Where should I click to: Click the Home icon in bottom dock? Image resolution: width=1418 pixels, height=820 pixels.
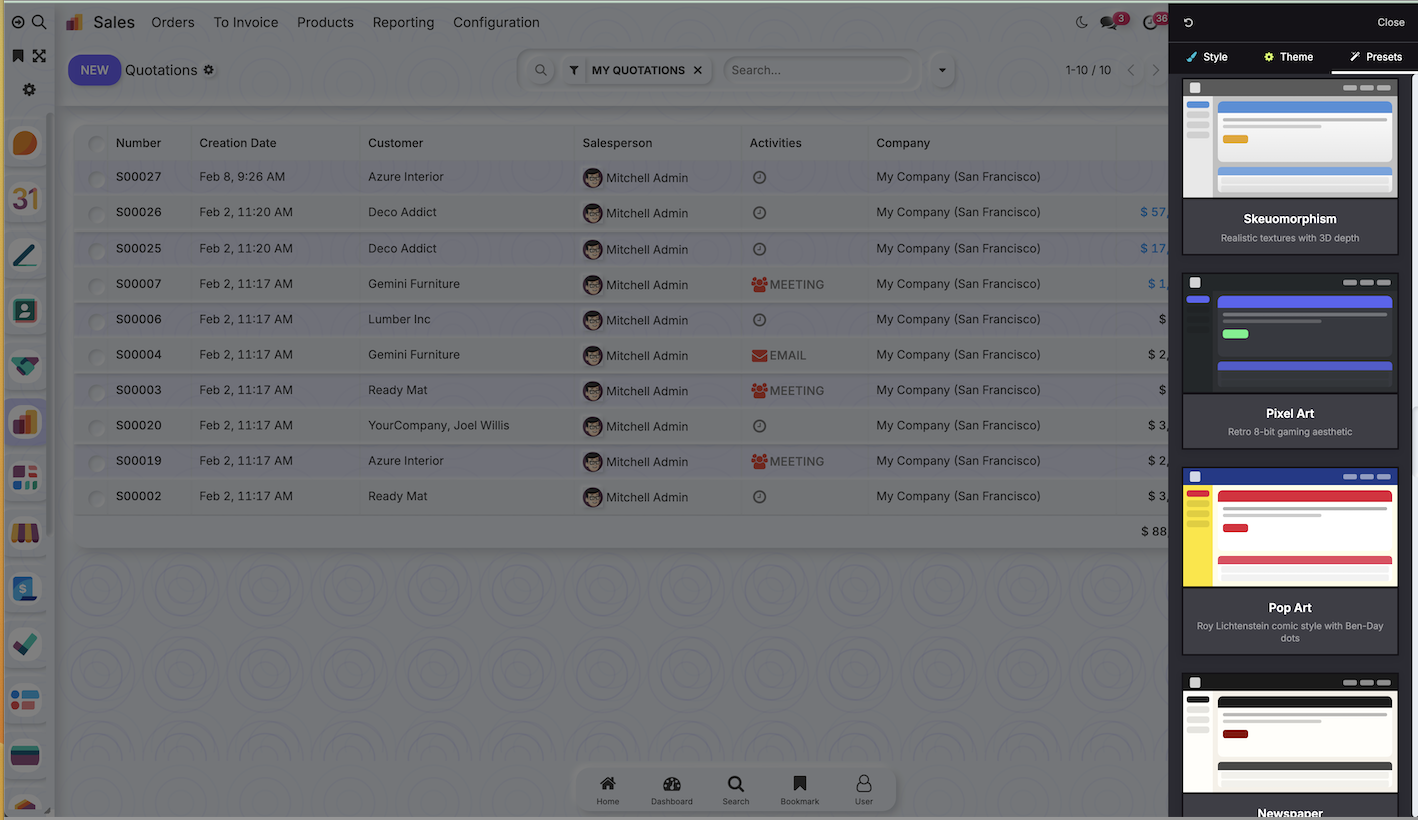click(607, 789)
